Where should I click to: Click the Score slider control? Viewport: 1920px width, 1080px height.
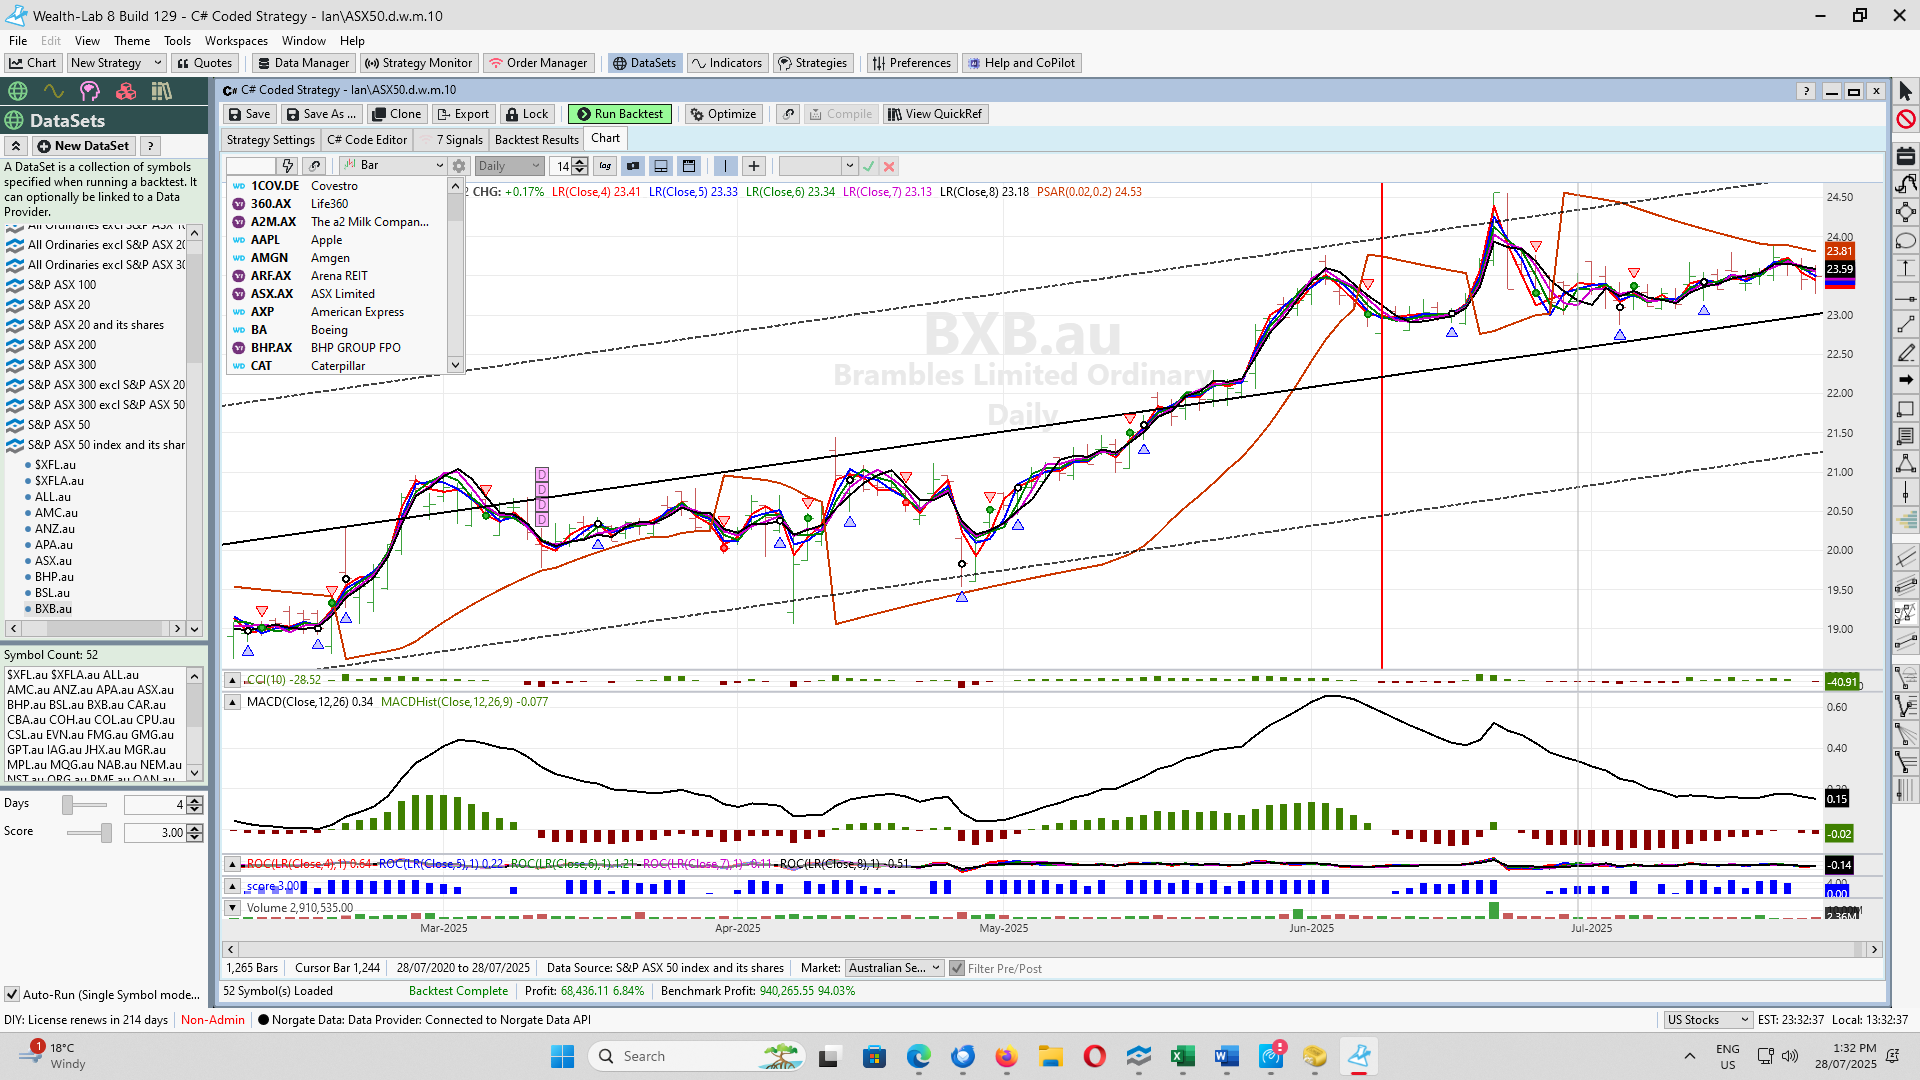(89, 832)
